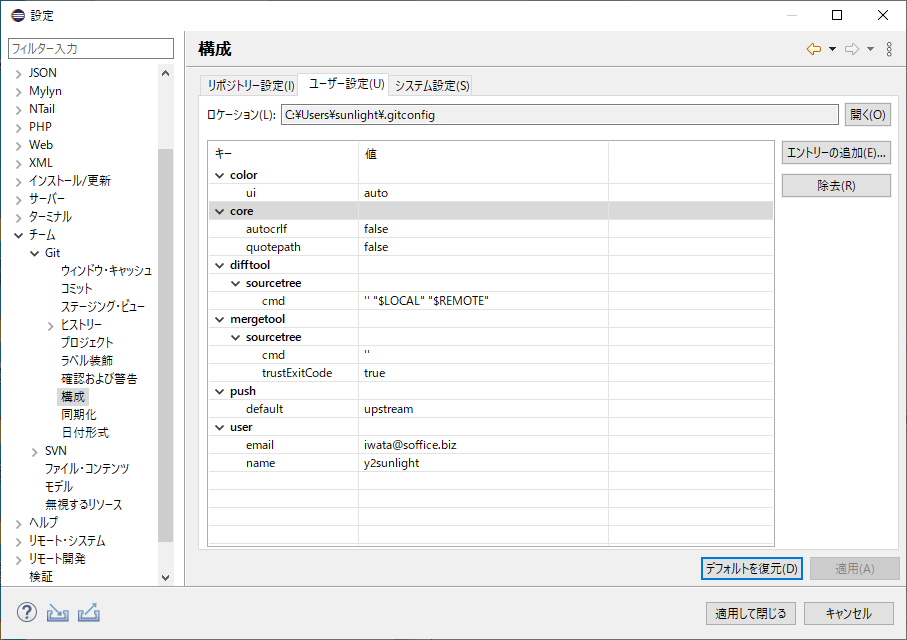Click the エントリーの追加 button
The width and height of the screenshot is (907, 640).
click(x=836, y=153)
